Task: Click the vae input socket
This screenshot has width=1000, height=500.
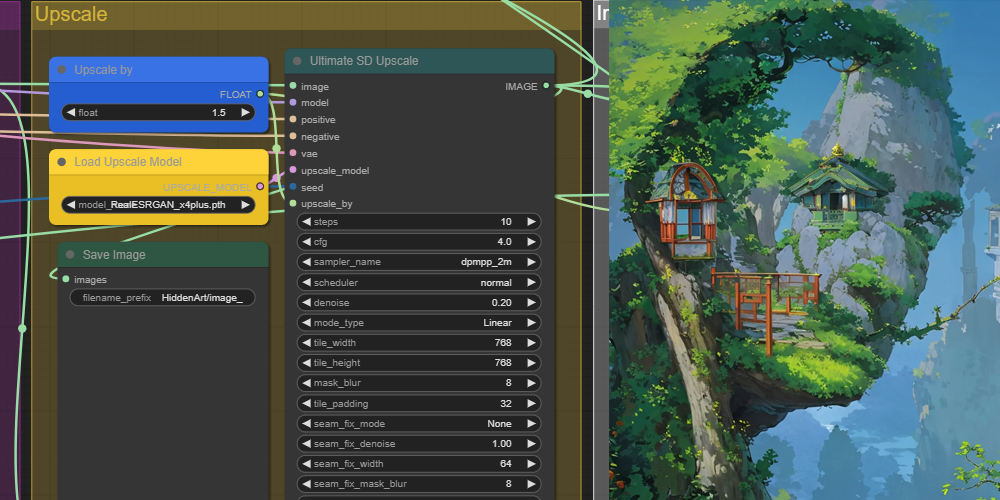Action: (293, 153)
